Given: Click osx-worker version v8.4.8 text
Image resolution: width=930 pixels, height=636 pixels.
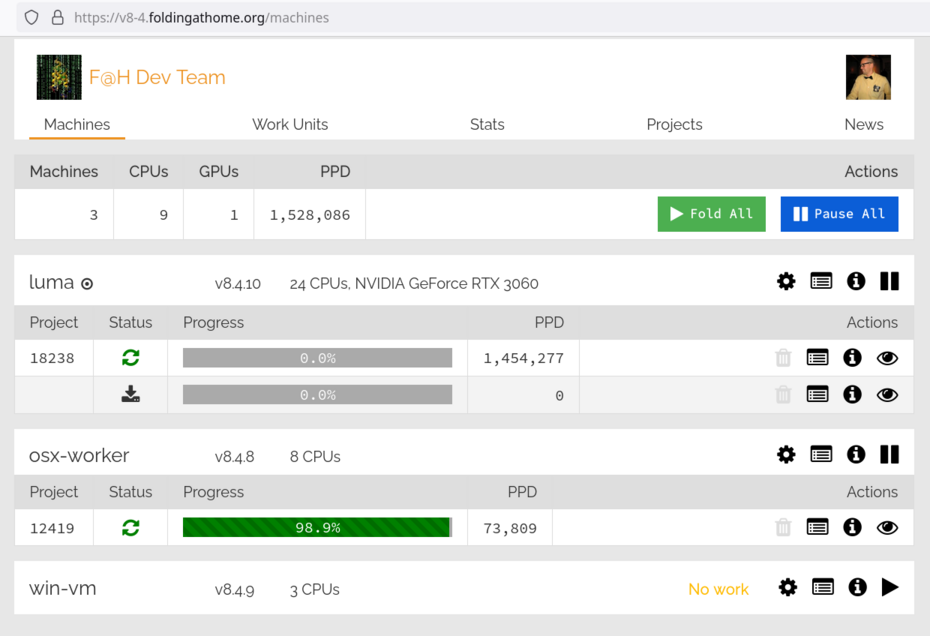Looking at the screenshot, I should click(234, 457).
